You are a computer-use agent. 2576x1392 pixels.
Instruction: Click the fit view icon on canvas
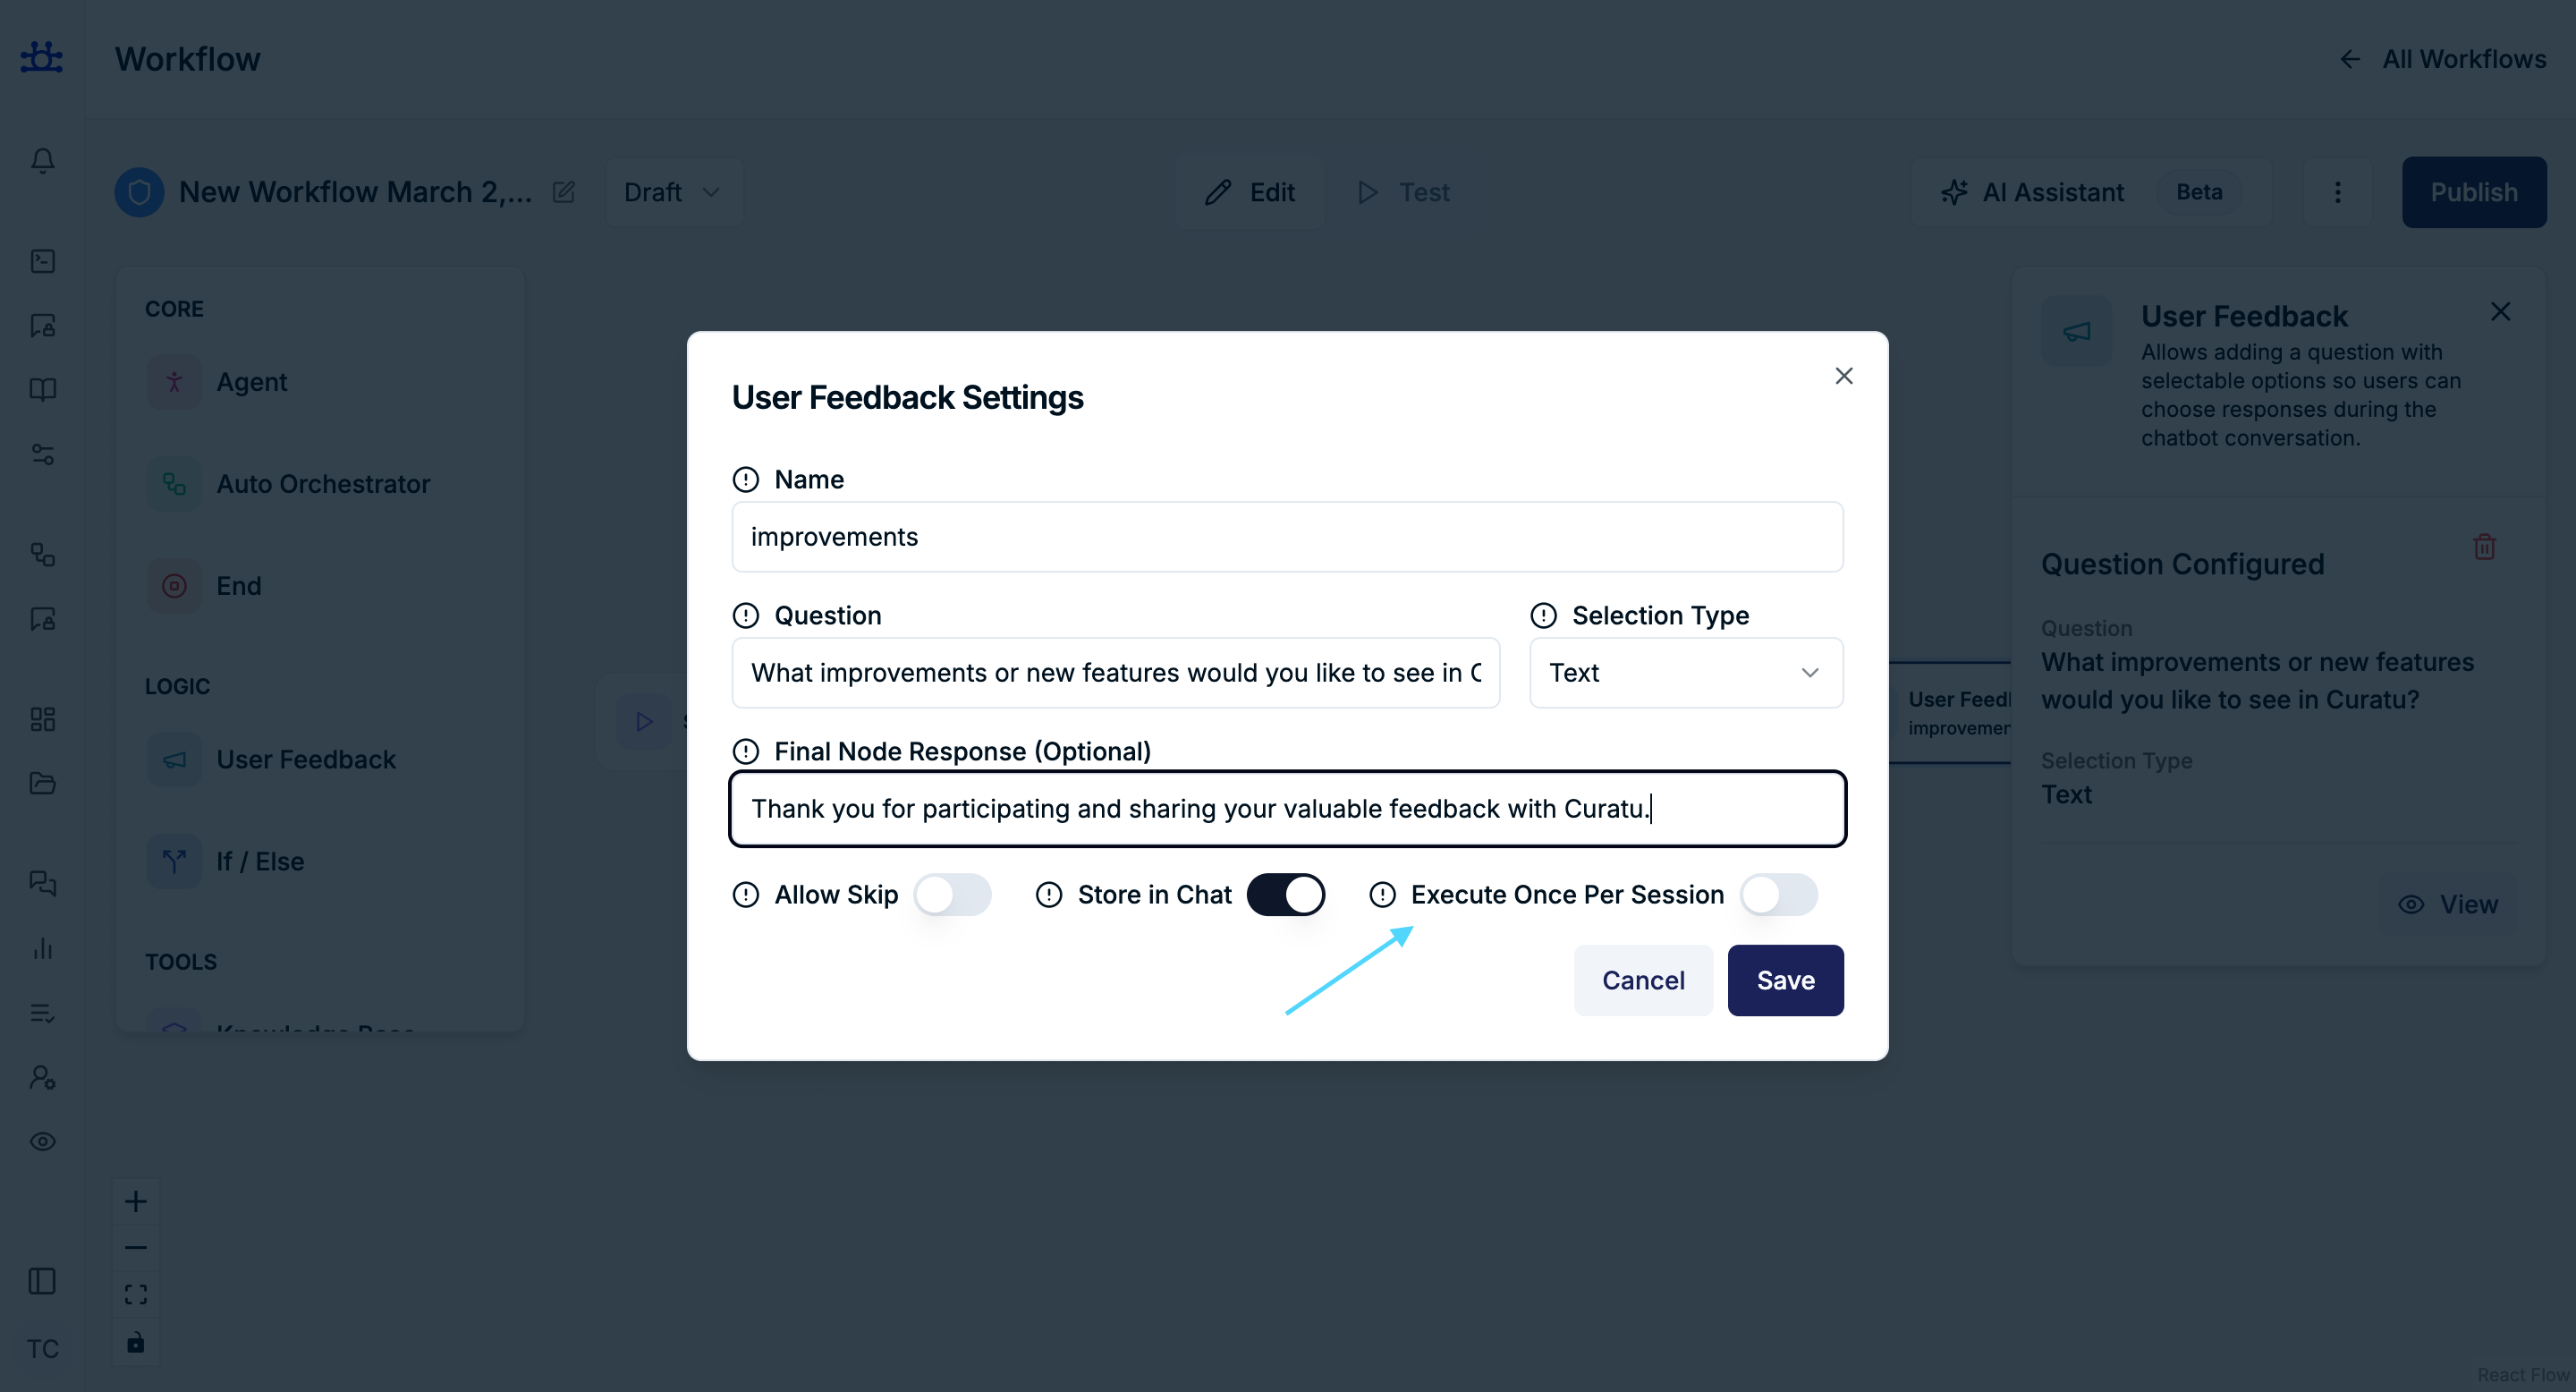pos(136,1295)
